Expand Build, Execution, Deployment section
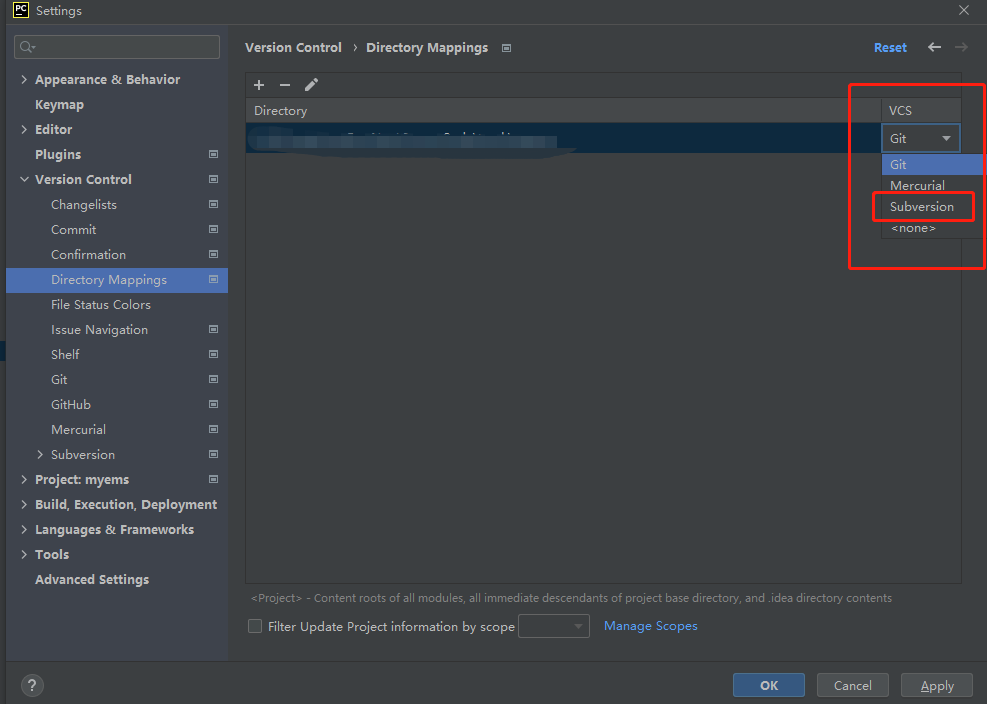This screenshot has height=704, width=987. click(24, 504)
